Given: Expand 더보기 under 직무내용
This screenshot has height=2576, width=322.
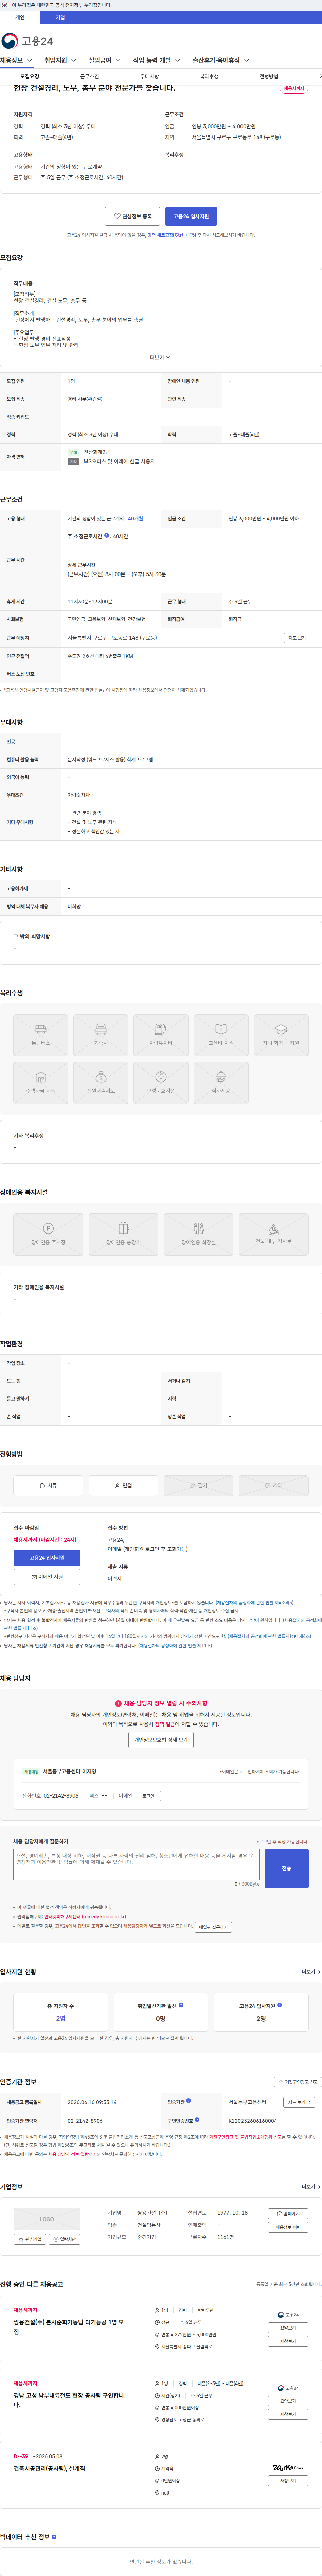Looking at the screenshot, I should tap(160, 357).
